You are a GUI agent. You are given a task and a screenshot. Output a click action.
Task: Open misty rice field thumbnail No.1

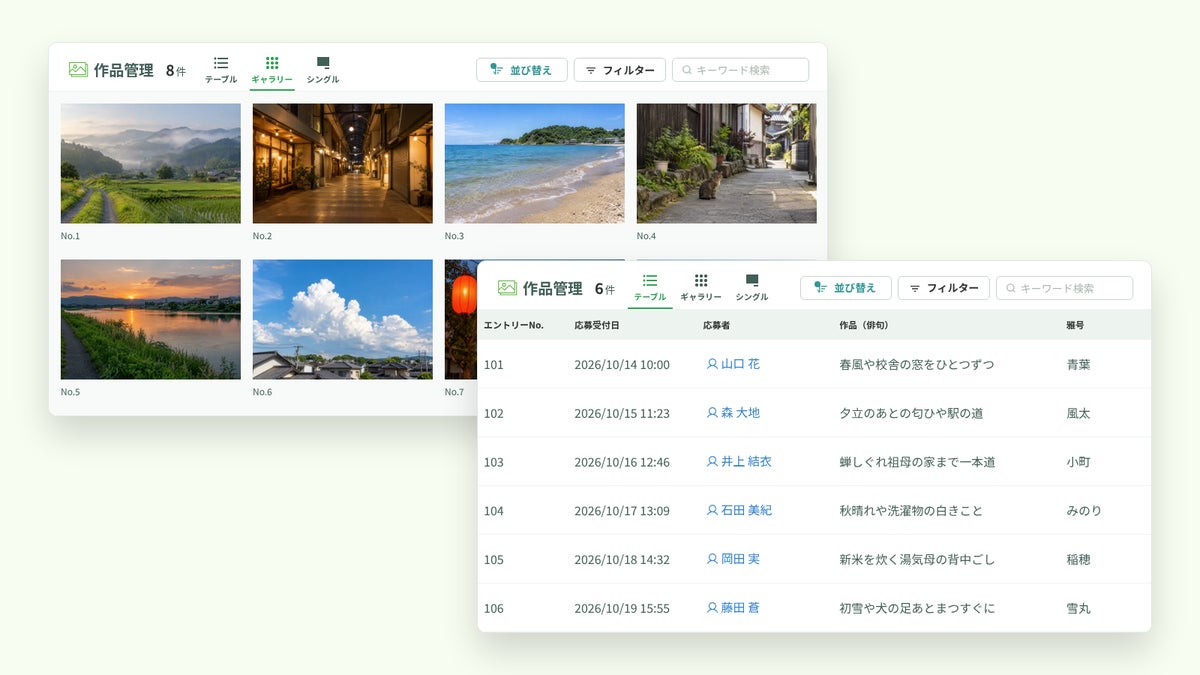(x=151, y=163)
